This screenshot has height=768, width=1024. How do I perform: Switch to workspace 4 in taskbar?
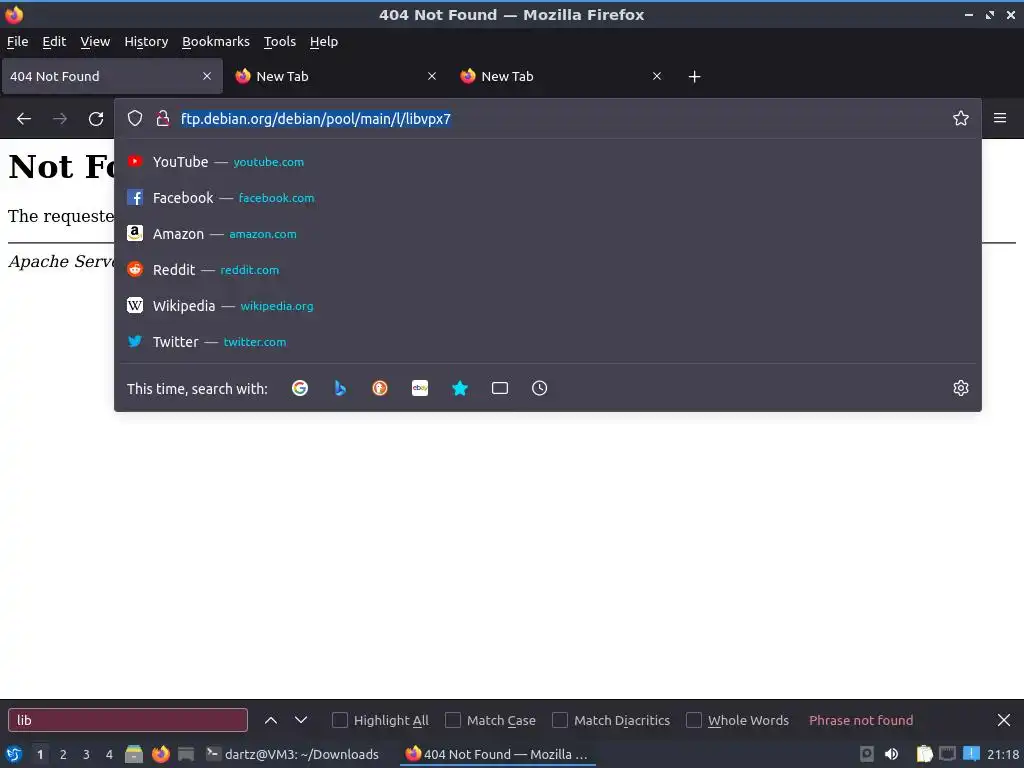109,754
